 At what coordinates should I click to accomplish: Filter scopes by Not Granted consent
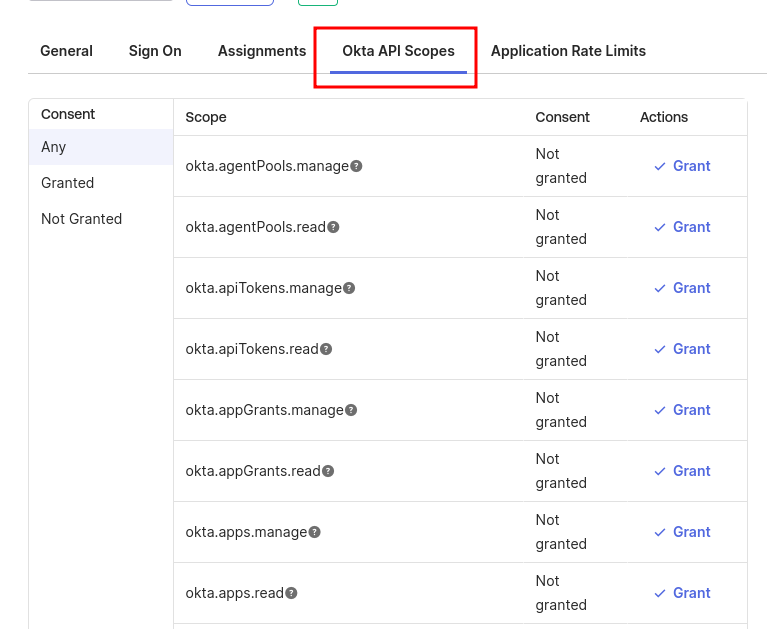[x=101, y=219]
